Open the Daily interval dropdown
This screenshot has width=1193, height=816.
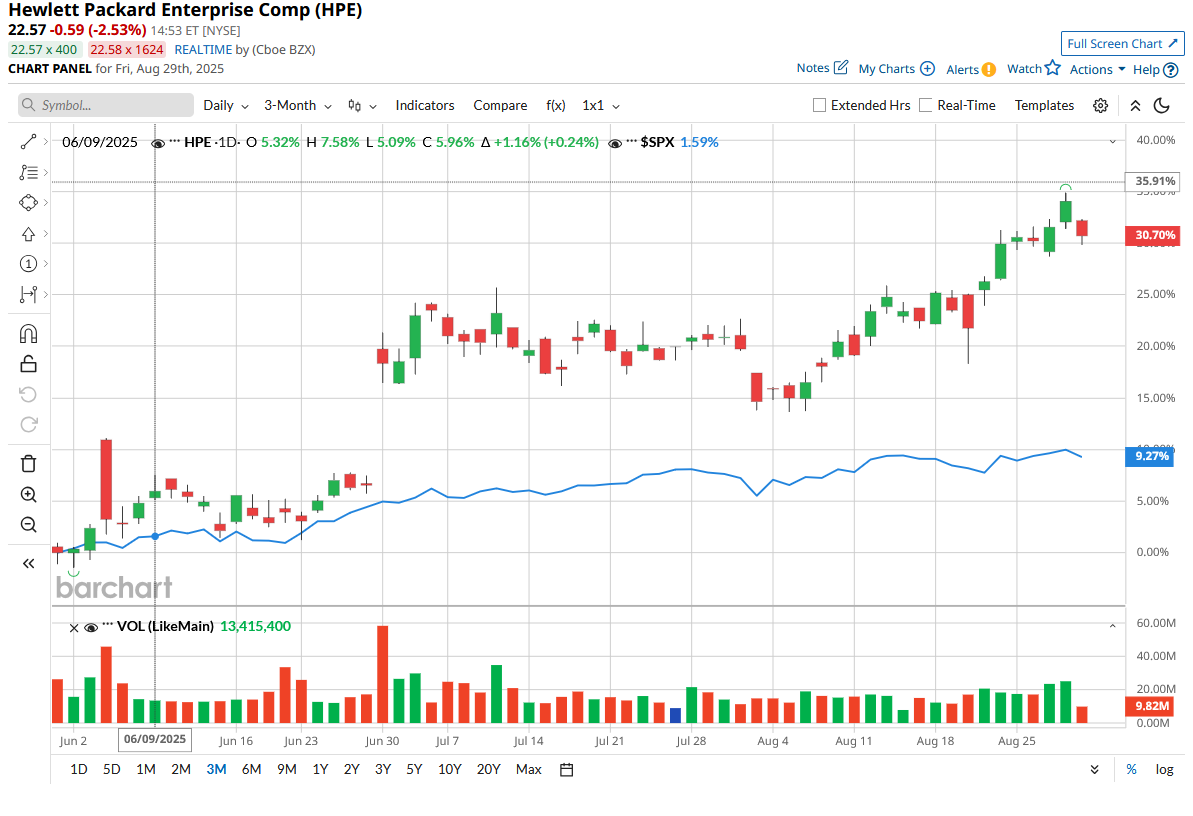click(226, 105)
